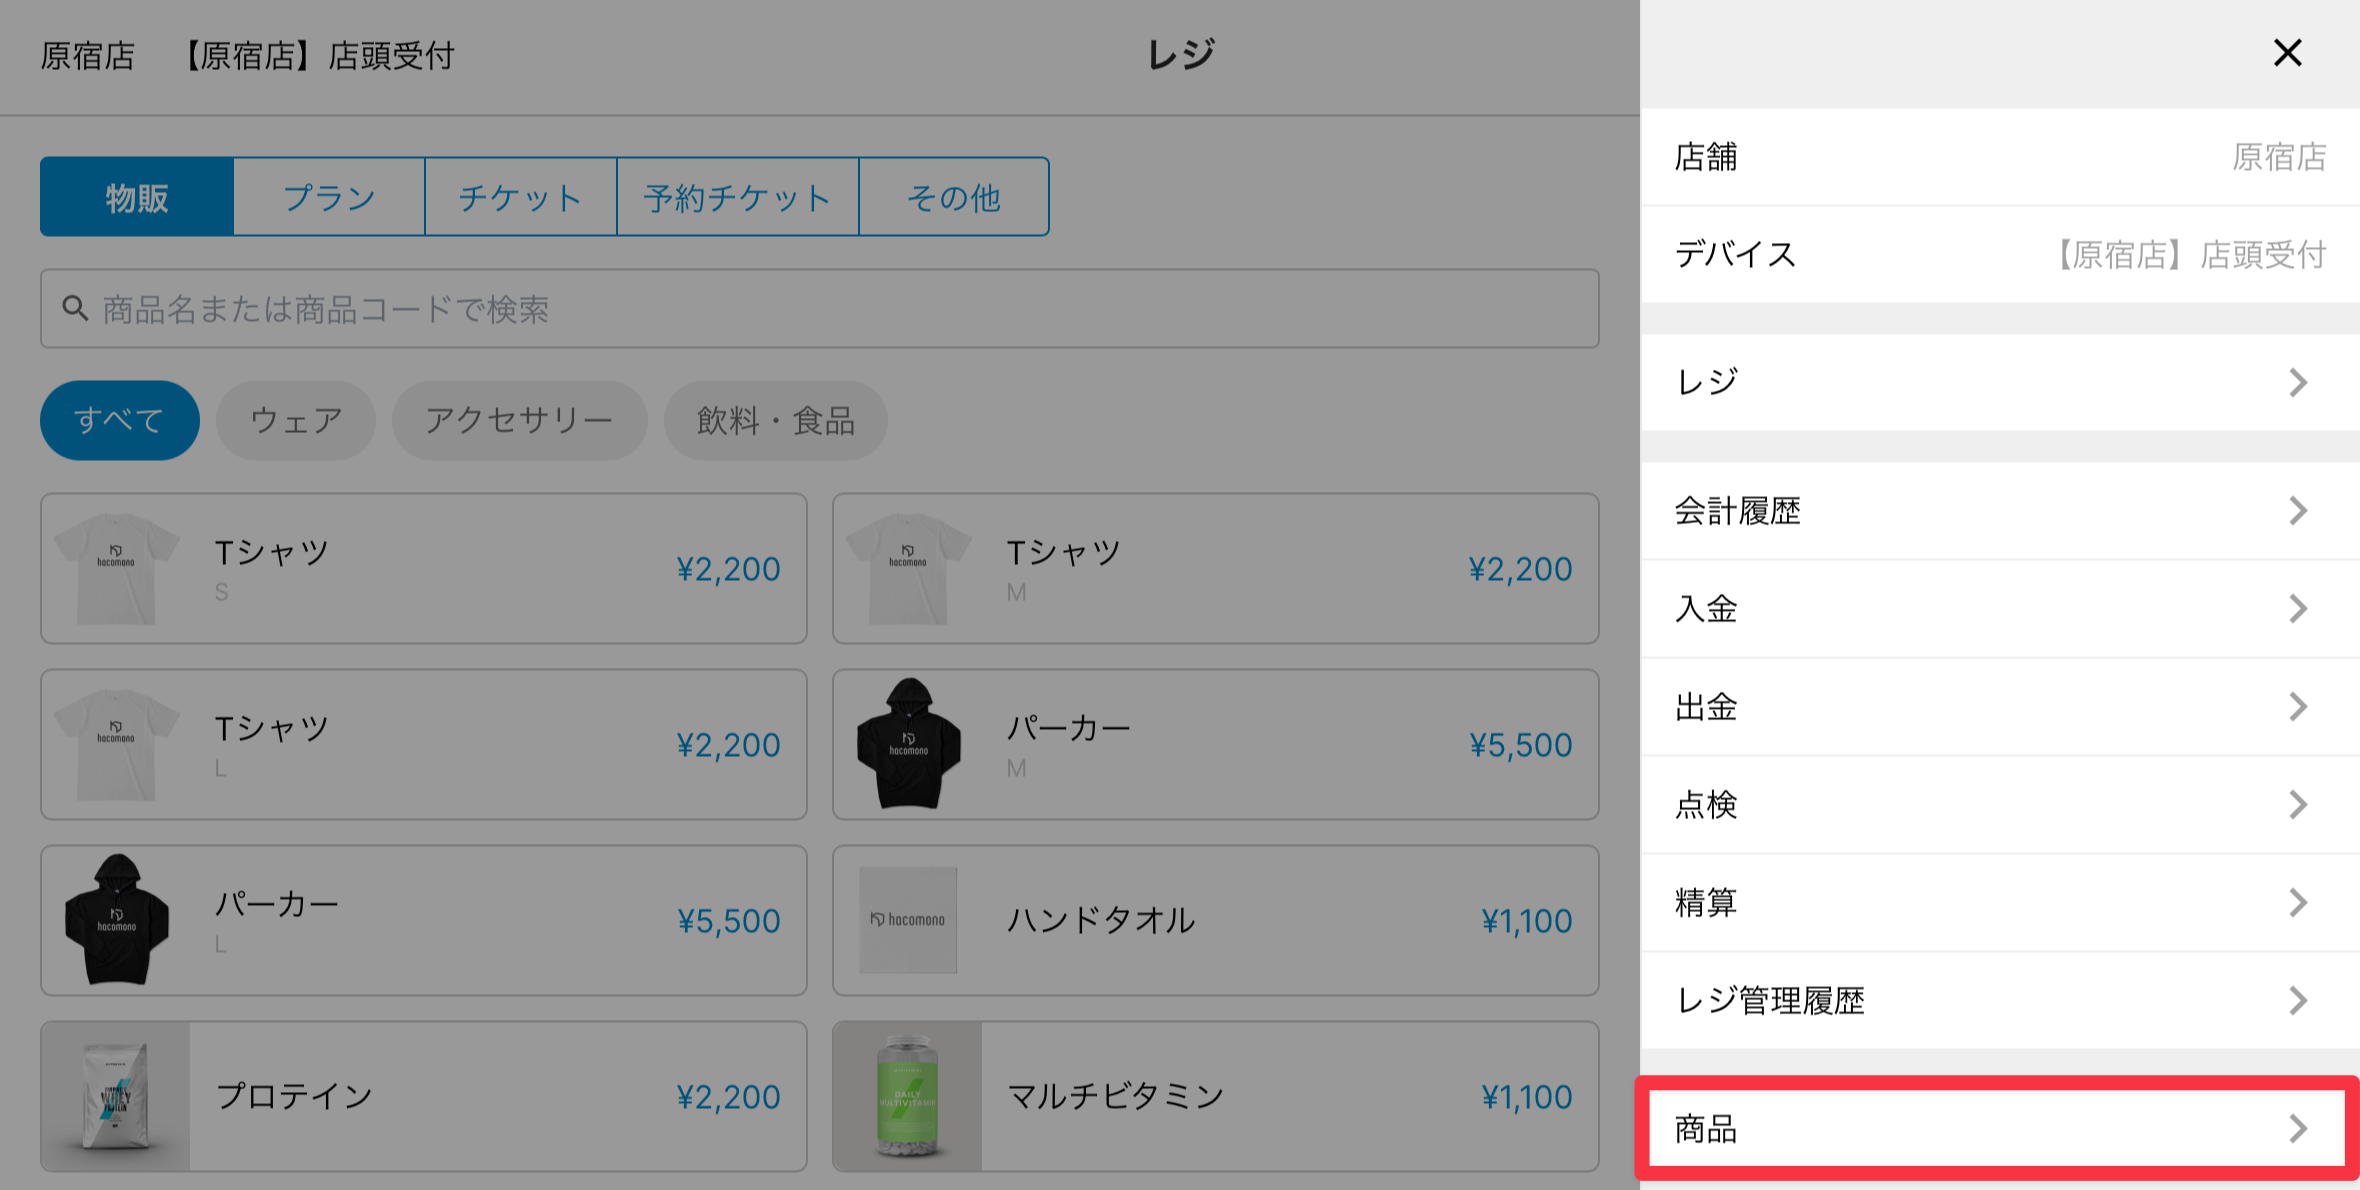Switch to the プラン tab
The width and height of the screenshot is (2360, 1190).
[329, 197]
